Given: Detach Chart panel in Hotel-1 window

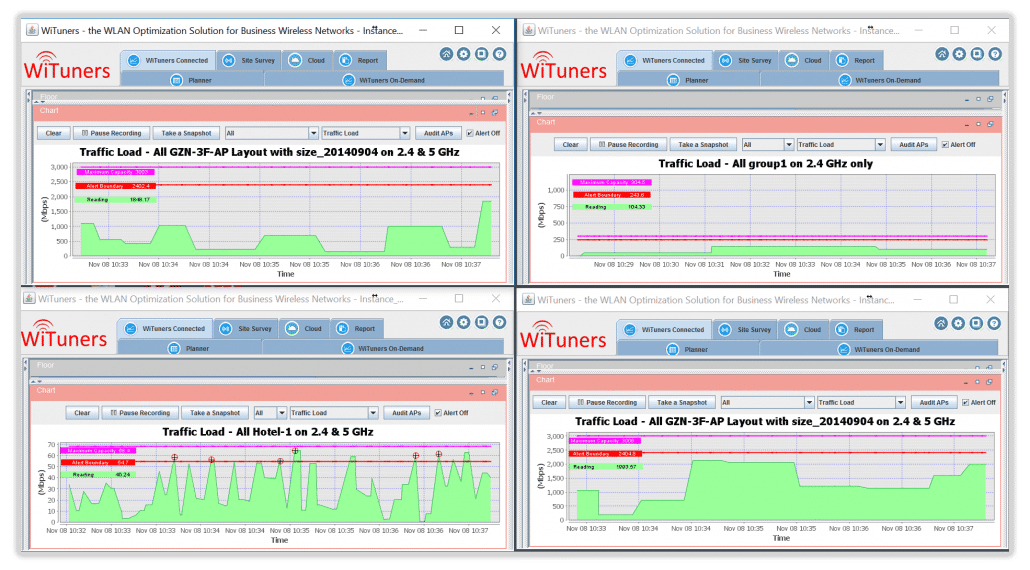Looking at the screenshot, I should coord(495,392).
